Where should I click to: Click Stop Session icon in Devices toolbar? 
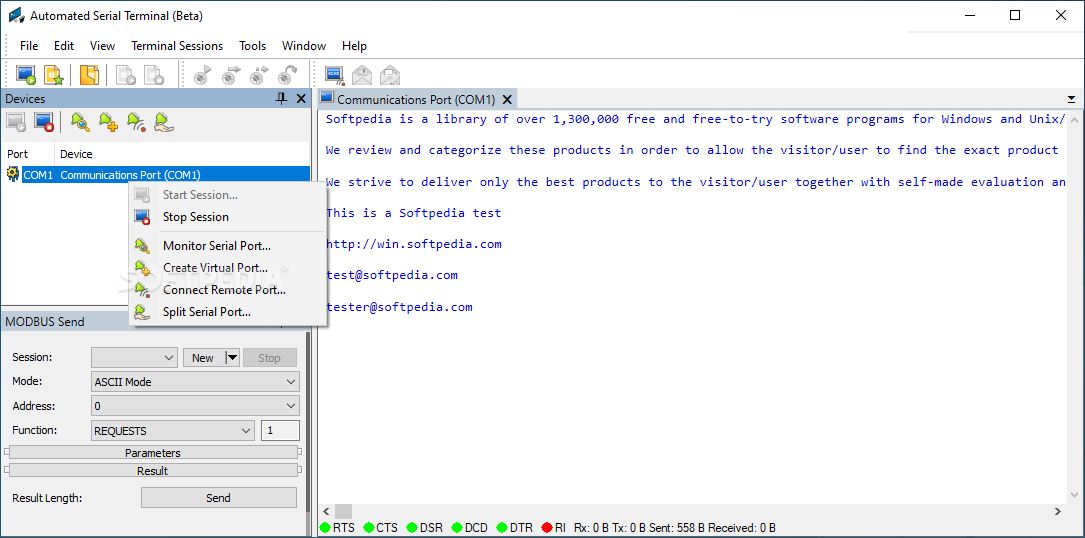[x=44, y=123]
